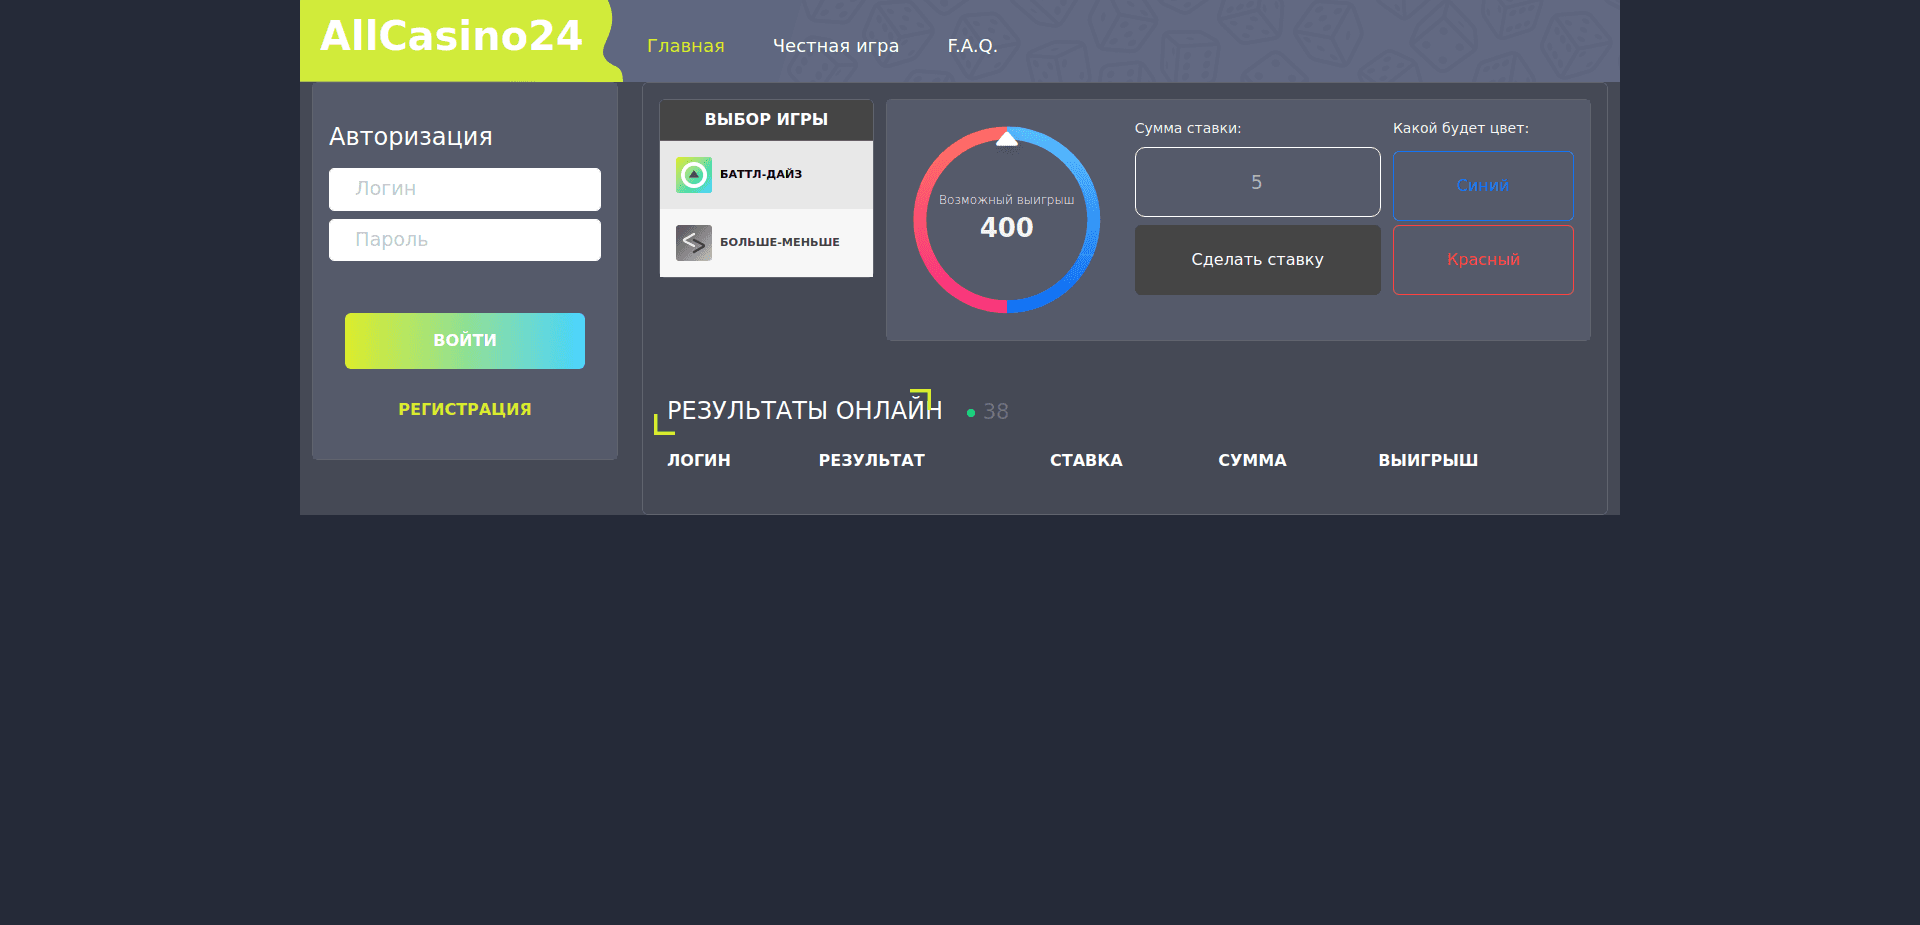Click the gray dice icon beside Больше-Меньше
This screenshot has width=1920, height=925.
click(x=692, y=242)
